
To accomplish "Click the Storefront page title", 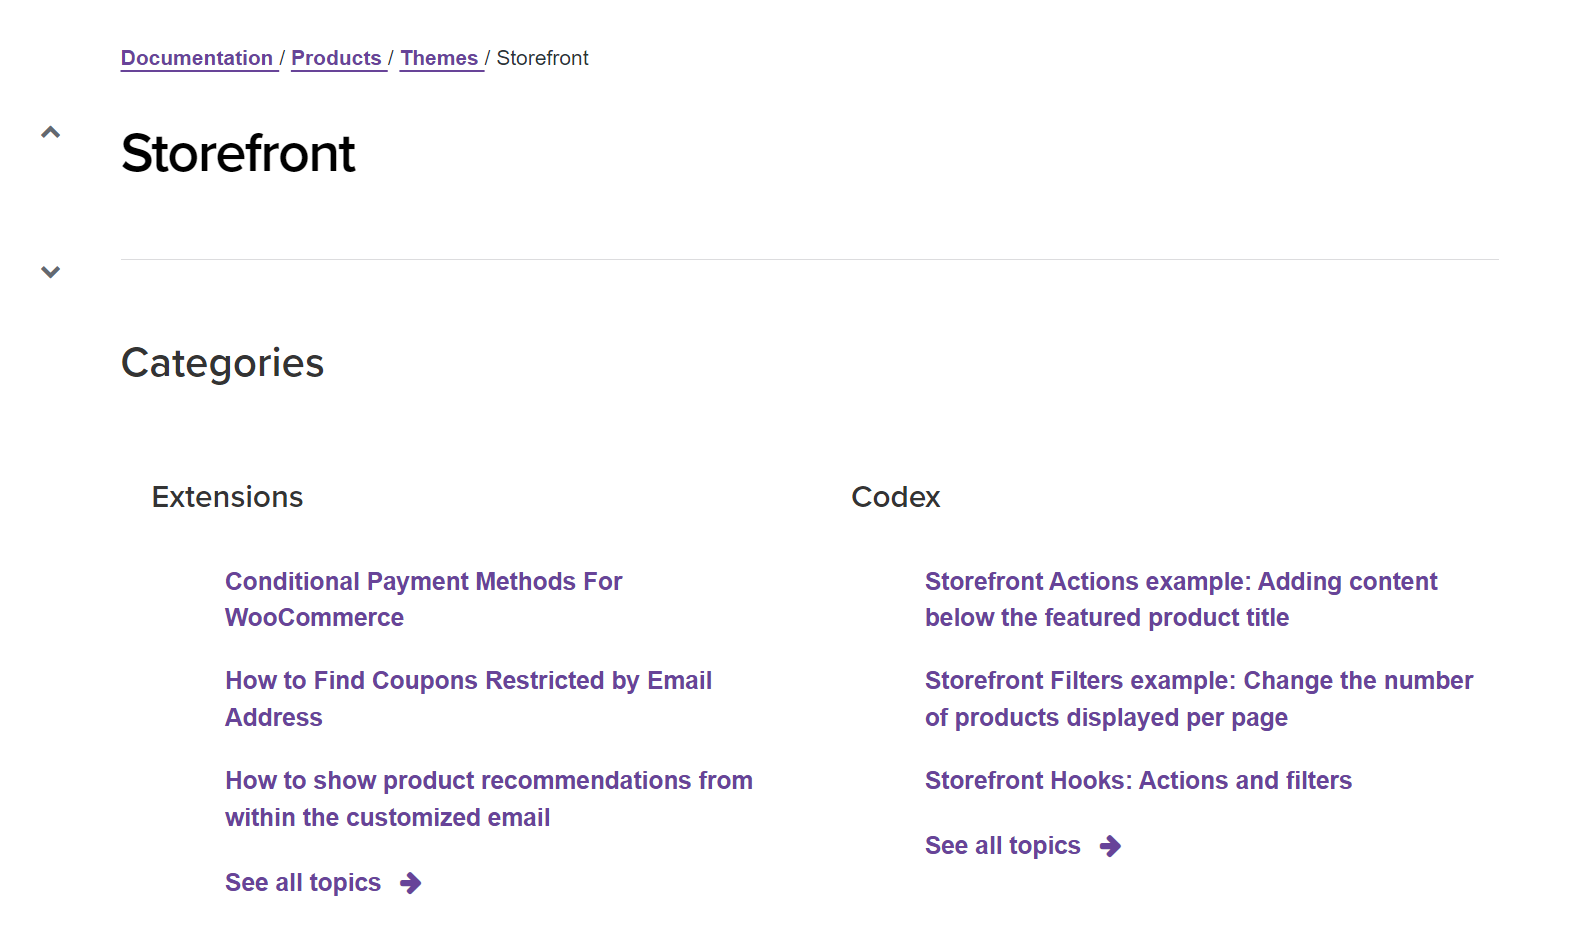I will click(238, 153).
